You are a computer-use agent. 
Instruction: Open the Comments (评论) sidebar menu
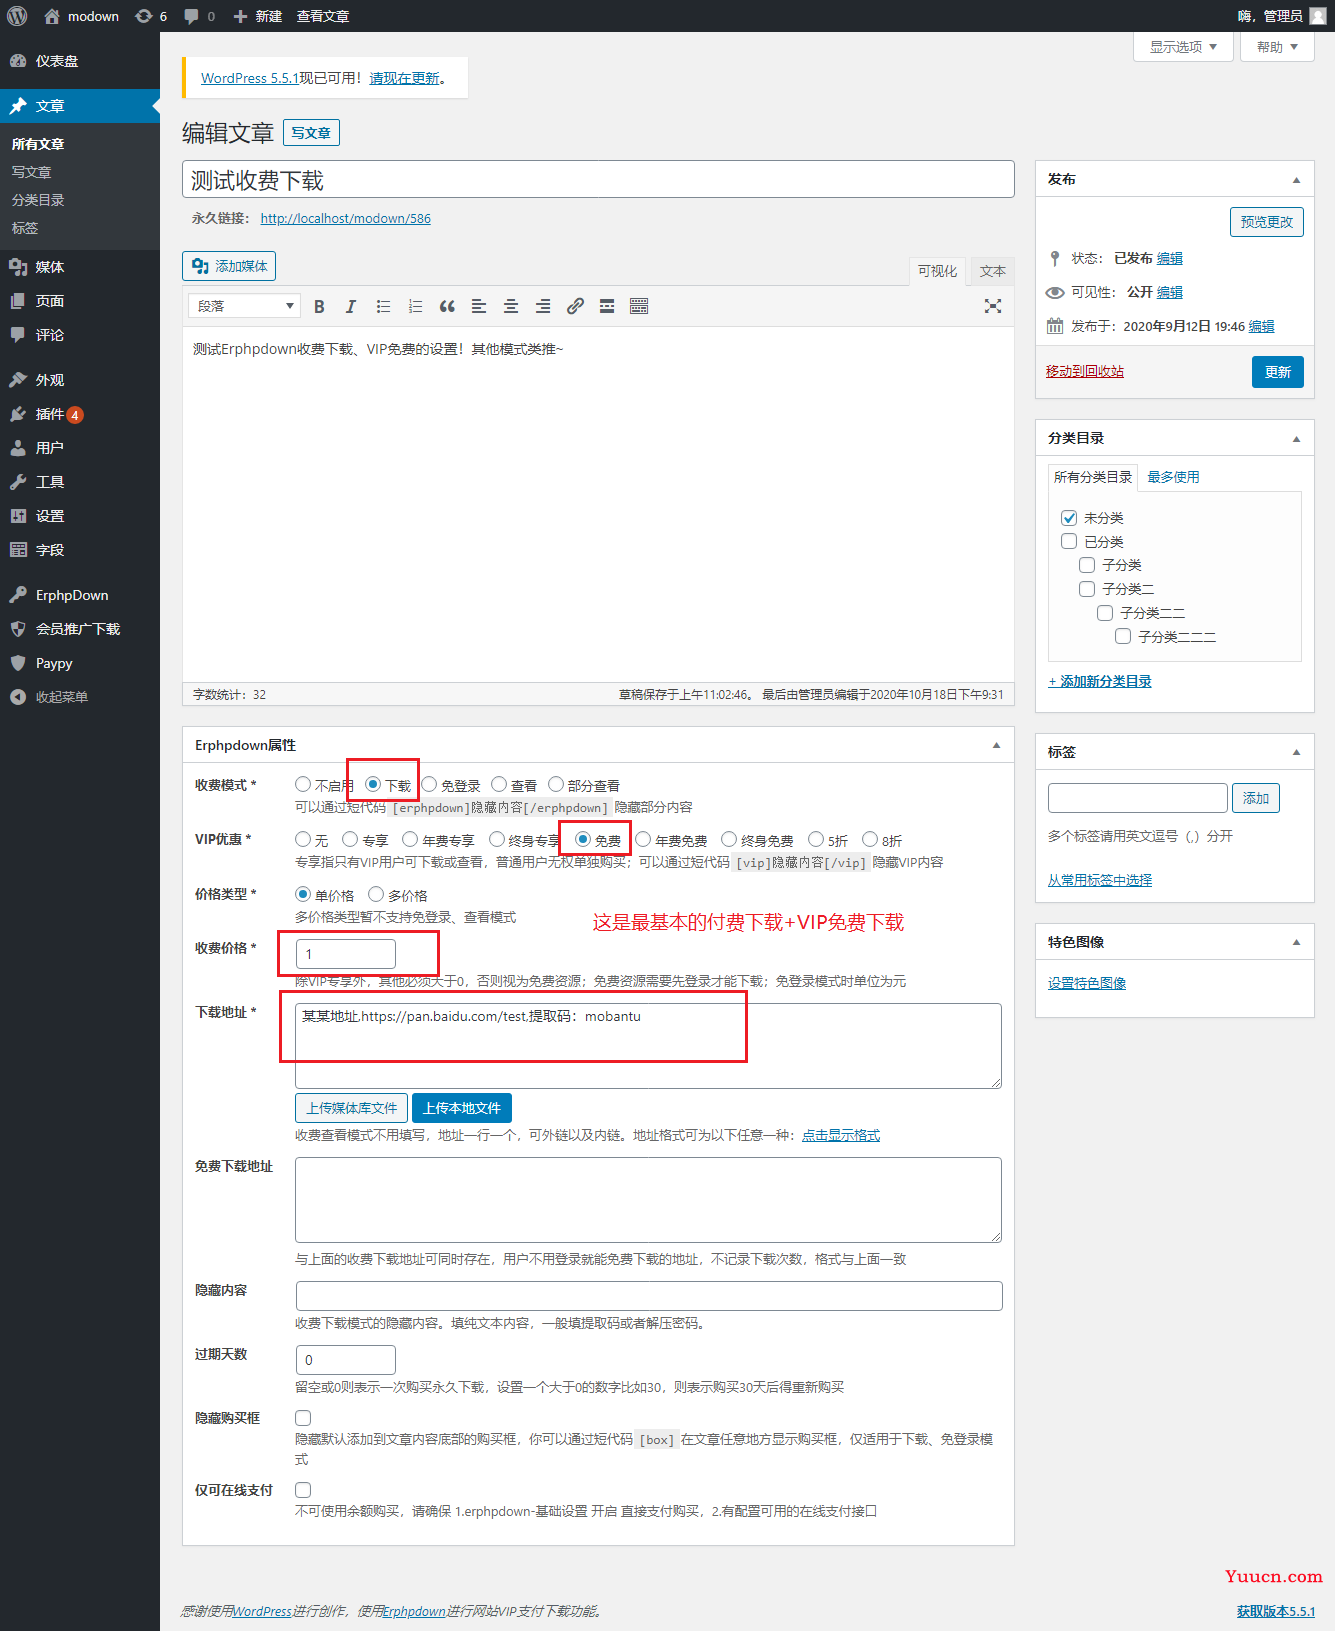point(80,335)
